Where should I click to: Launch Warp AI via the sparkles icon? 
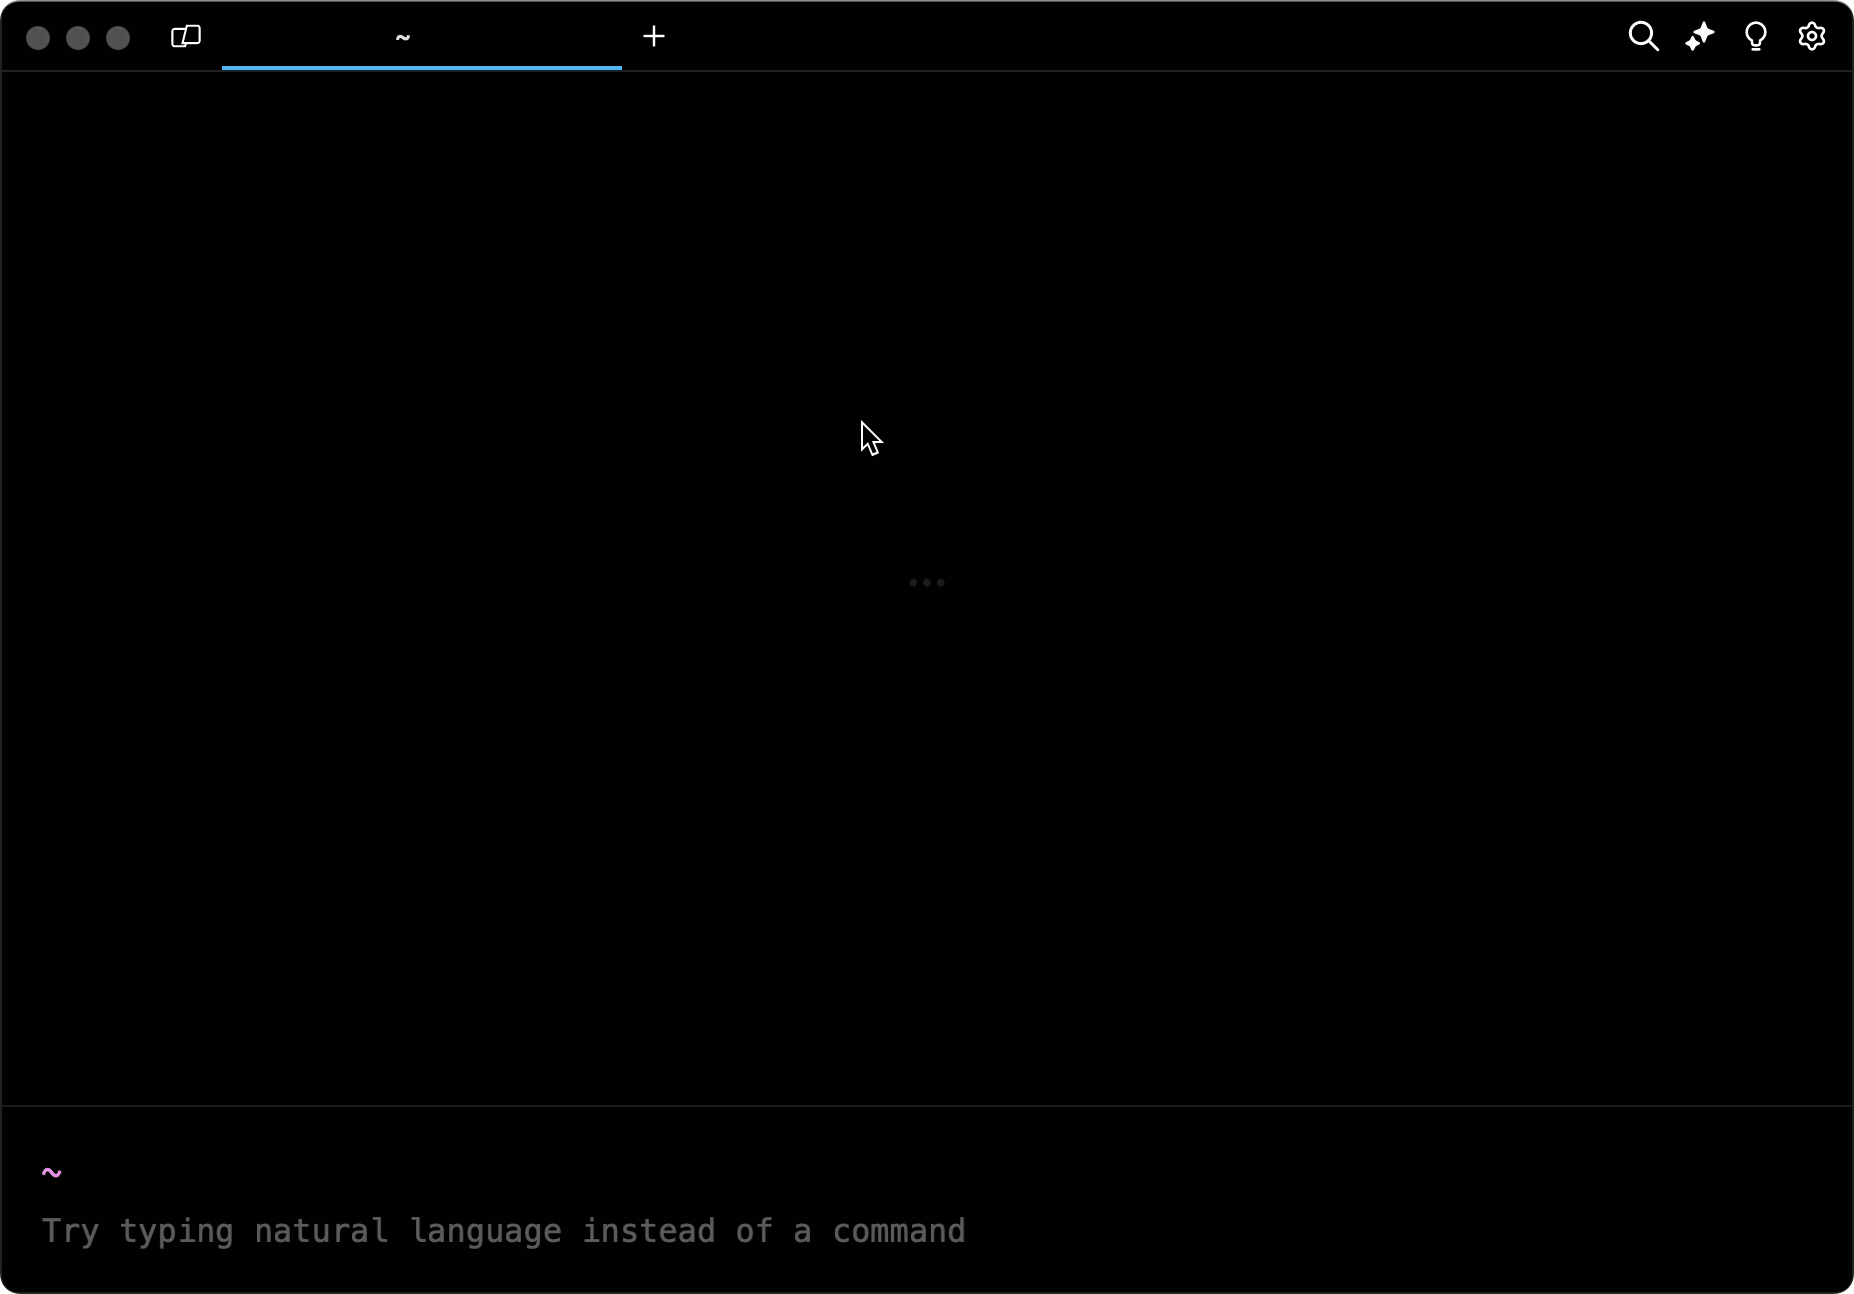point(1699,37)
